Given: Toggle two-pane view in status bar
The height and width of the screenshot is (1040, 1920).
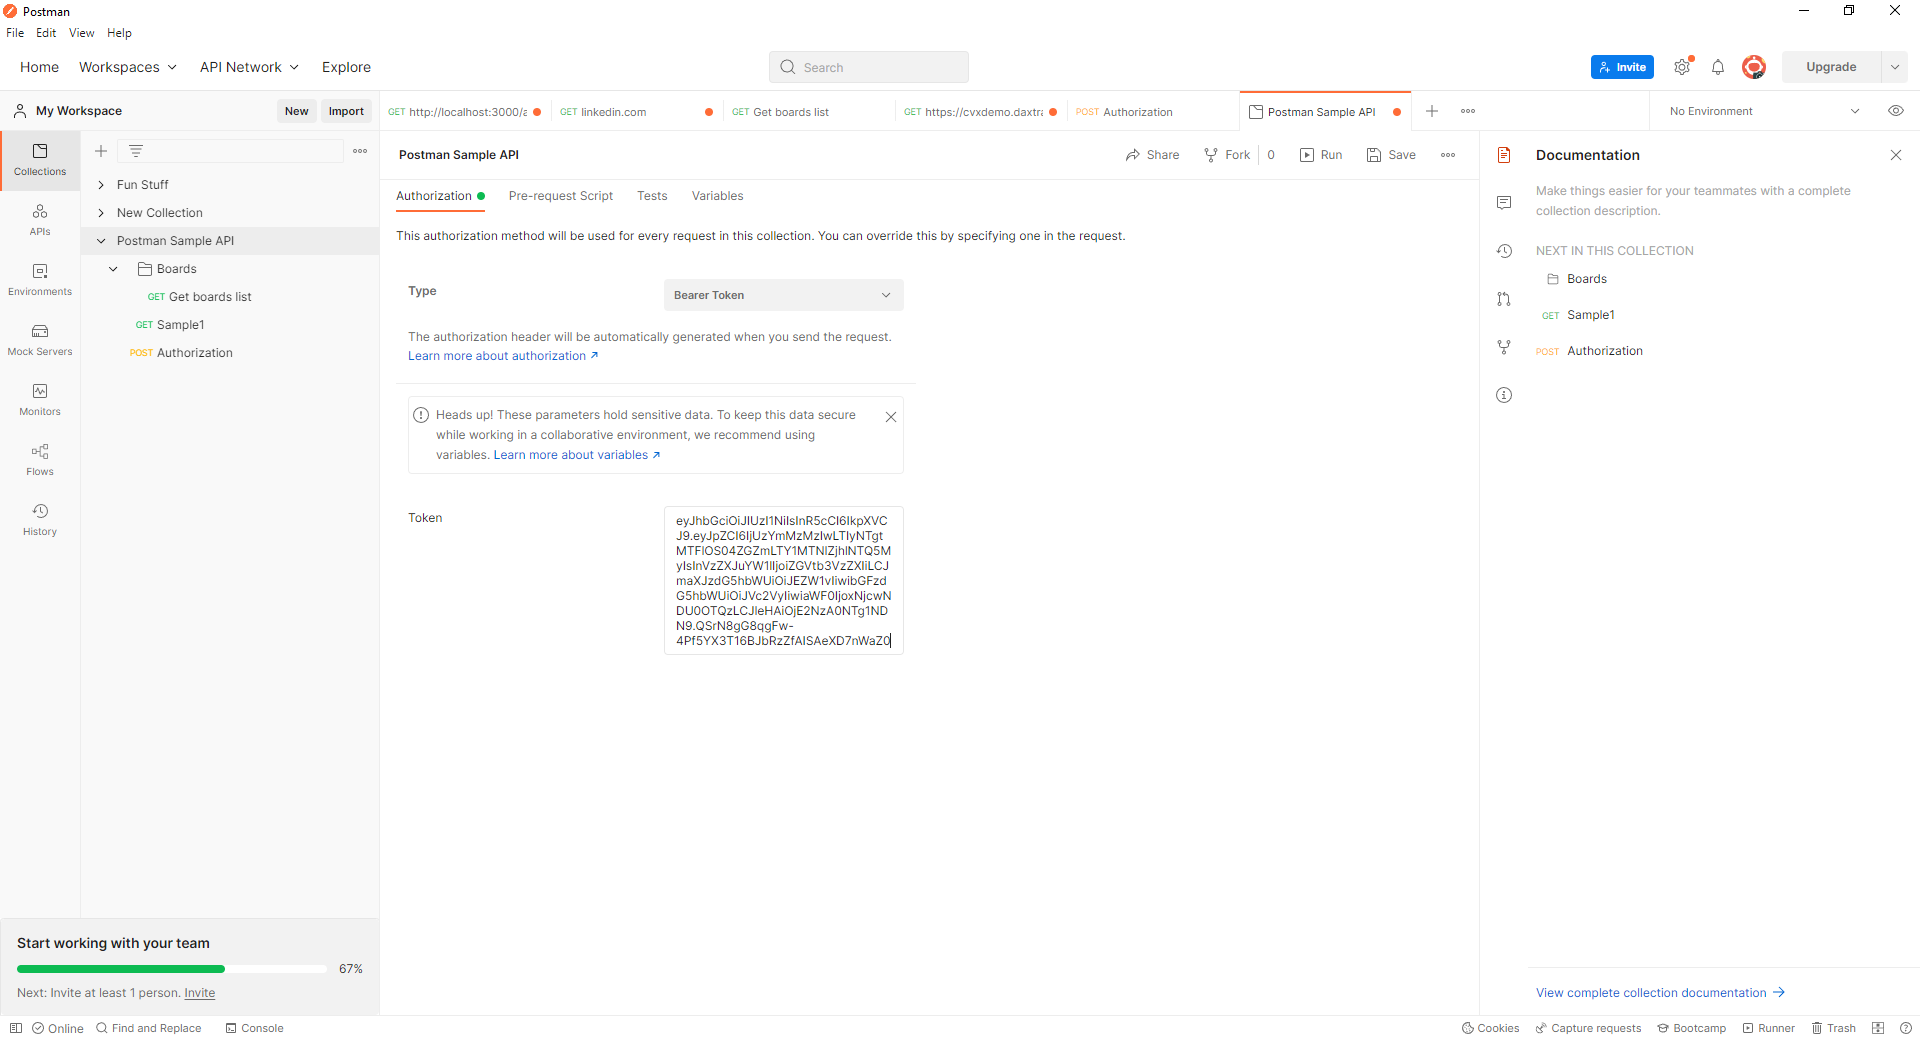Looking at the screenshot, I should point(1878,1028).
